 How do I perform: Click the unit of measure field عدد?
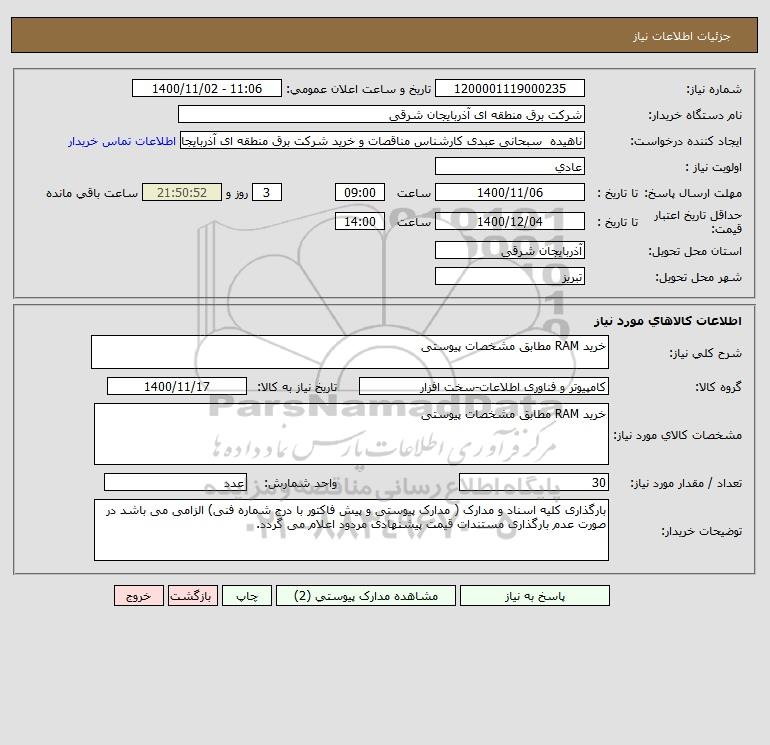pos(175,482)
